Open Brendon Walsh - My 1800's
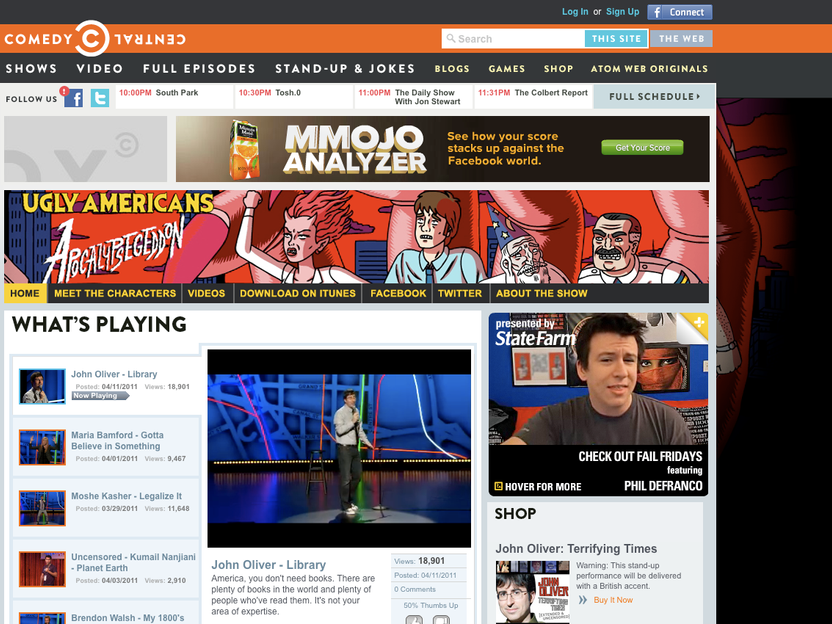 click(127, 618)
